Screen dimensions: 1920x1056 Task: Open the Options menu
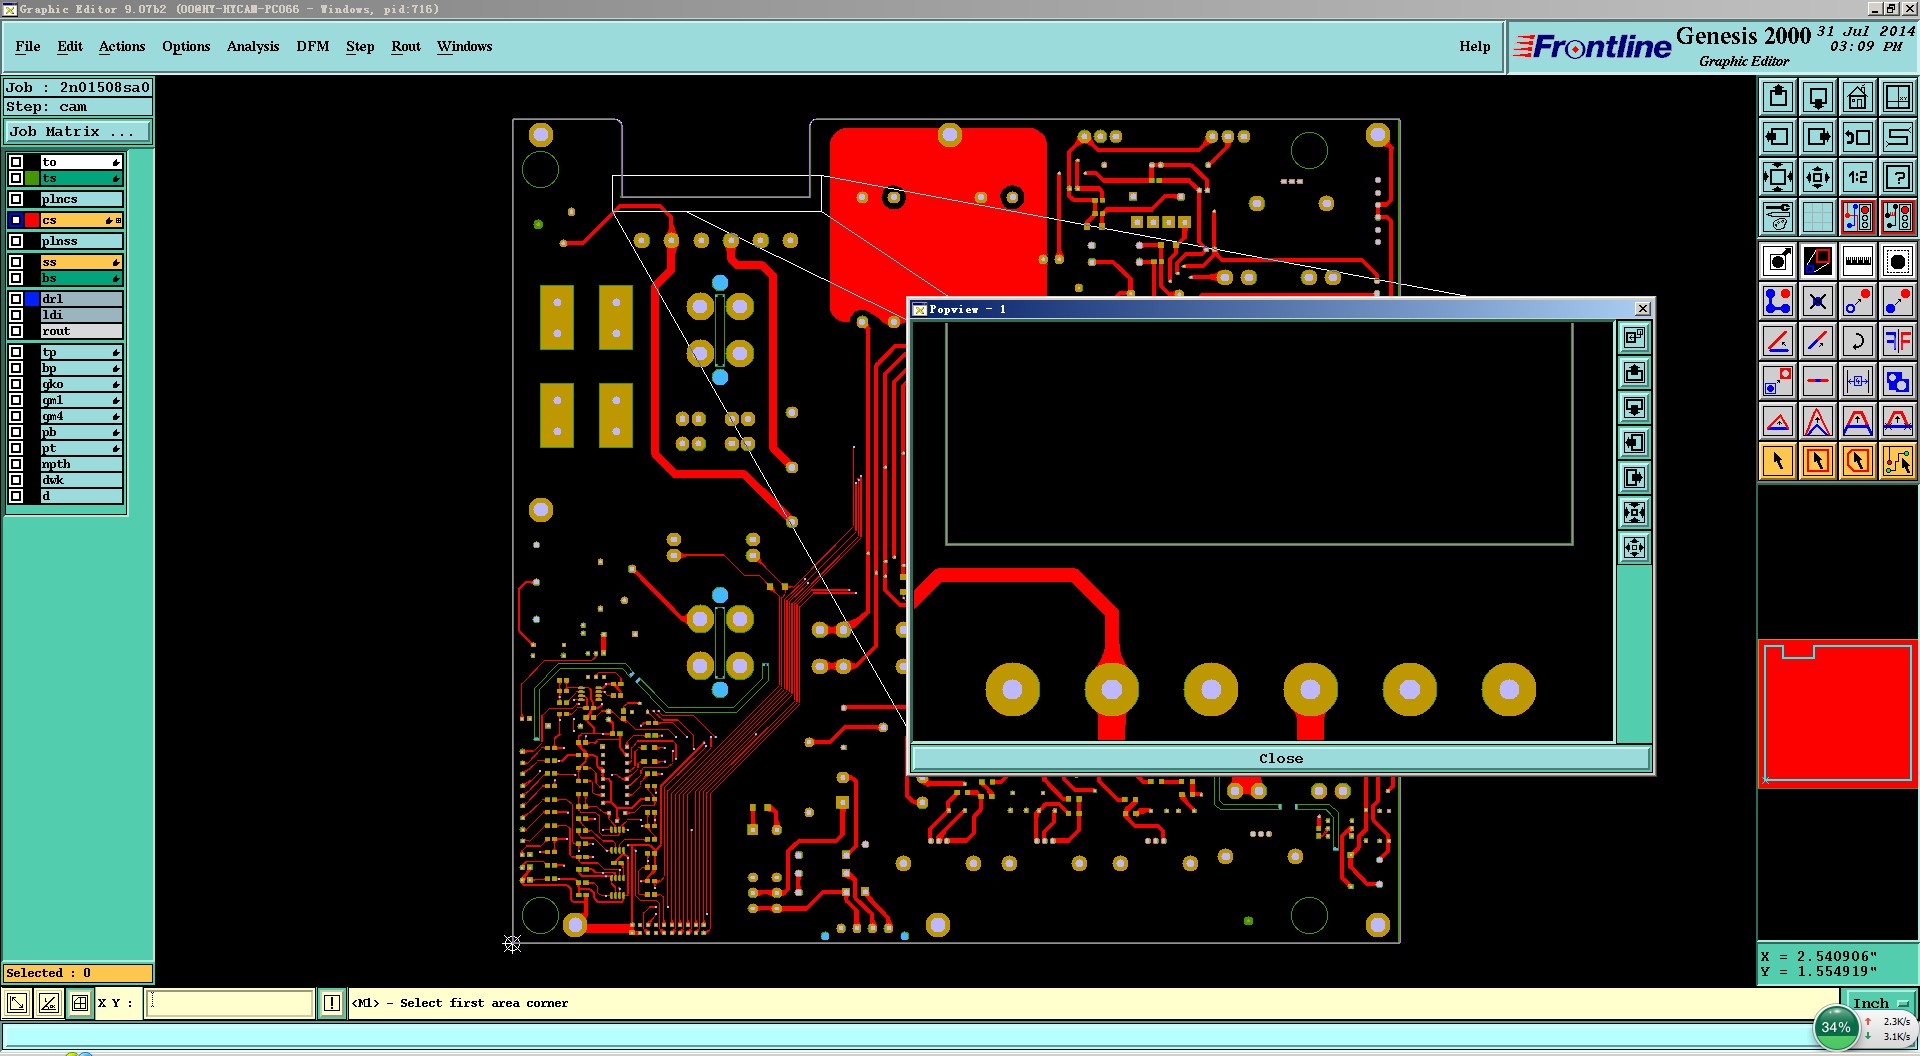[186, 46]
